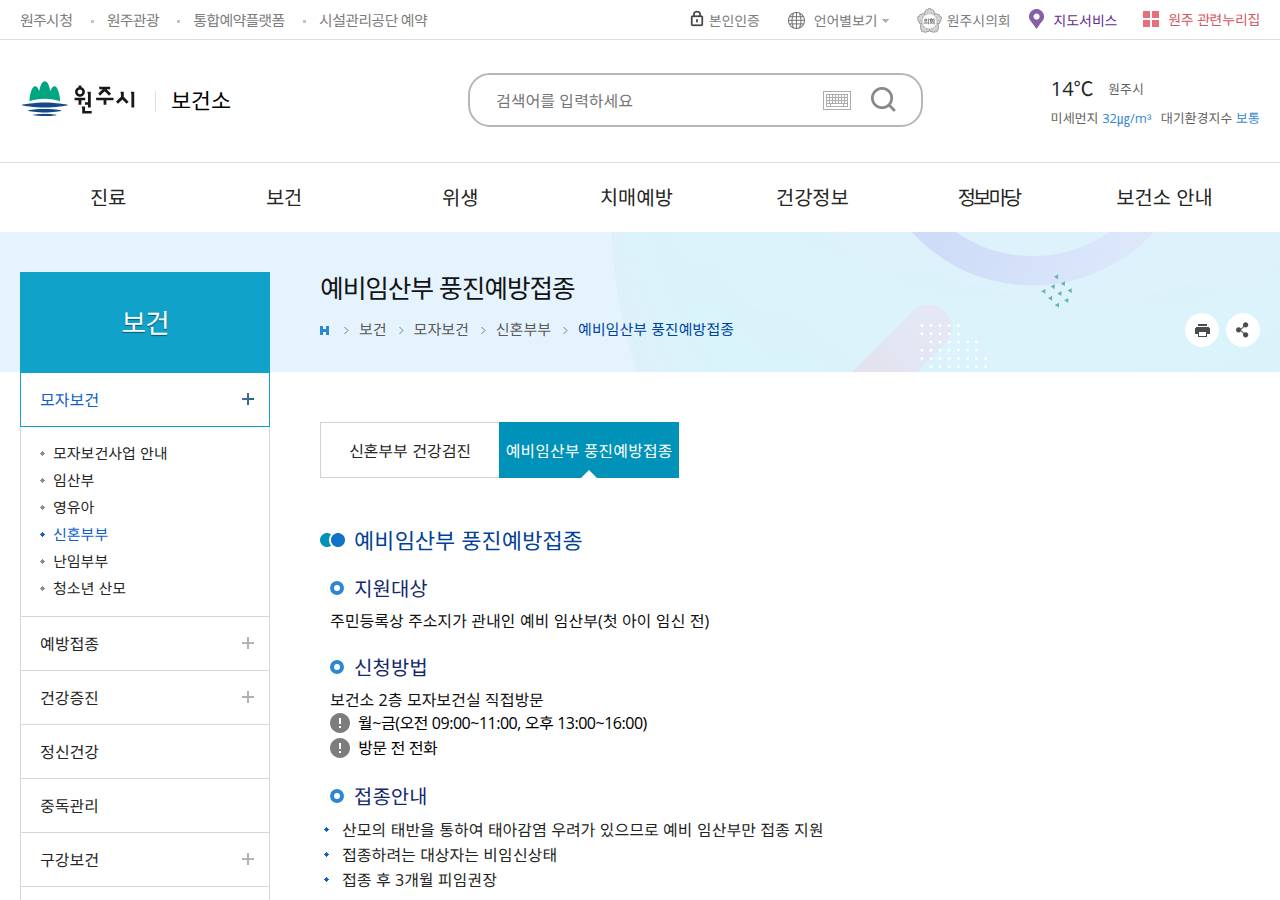Select 난임부부 in sidebar submenu
The width and height of the screenshot is (1280, 900).
point(80,561)
